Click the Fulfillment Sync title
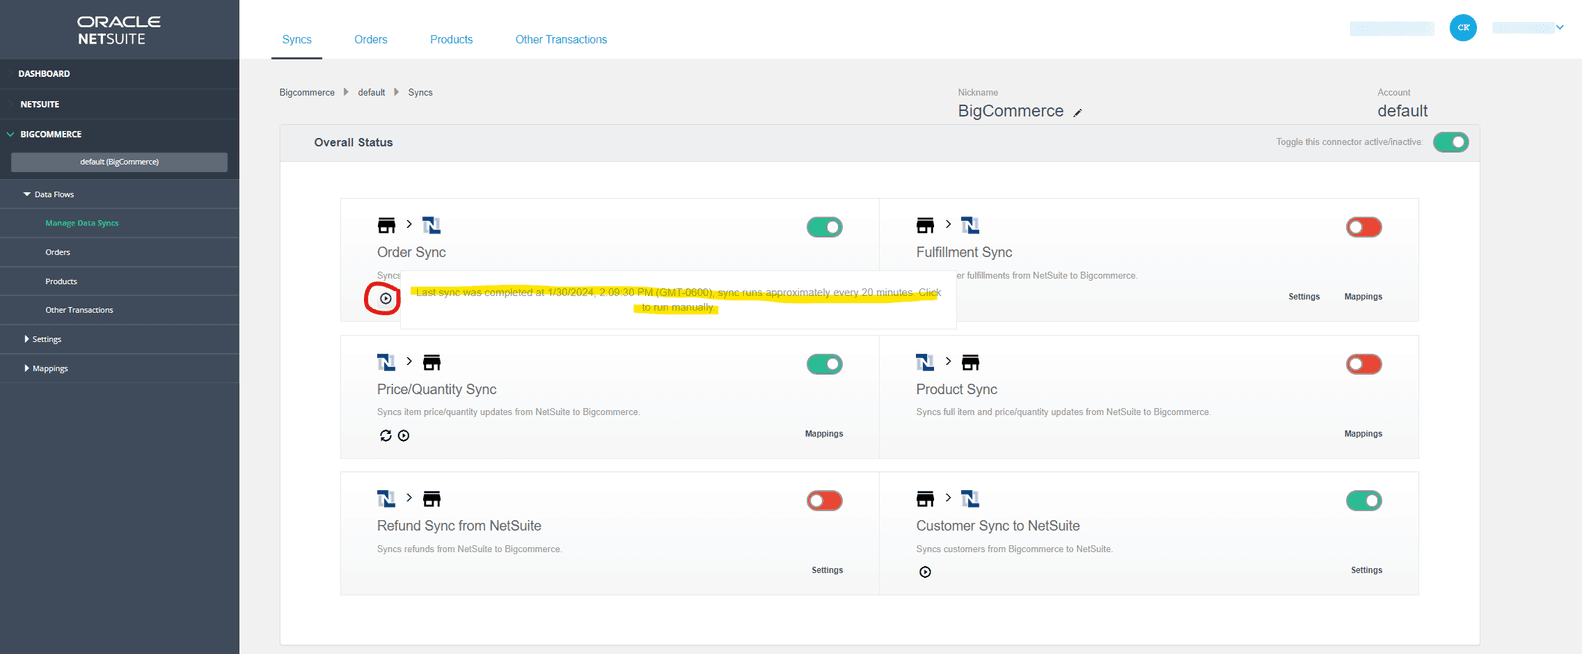This screenshot has width=1582, height=654. coord(964,252)
